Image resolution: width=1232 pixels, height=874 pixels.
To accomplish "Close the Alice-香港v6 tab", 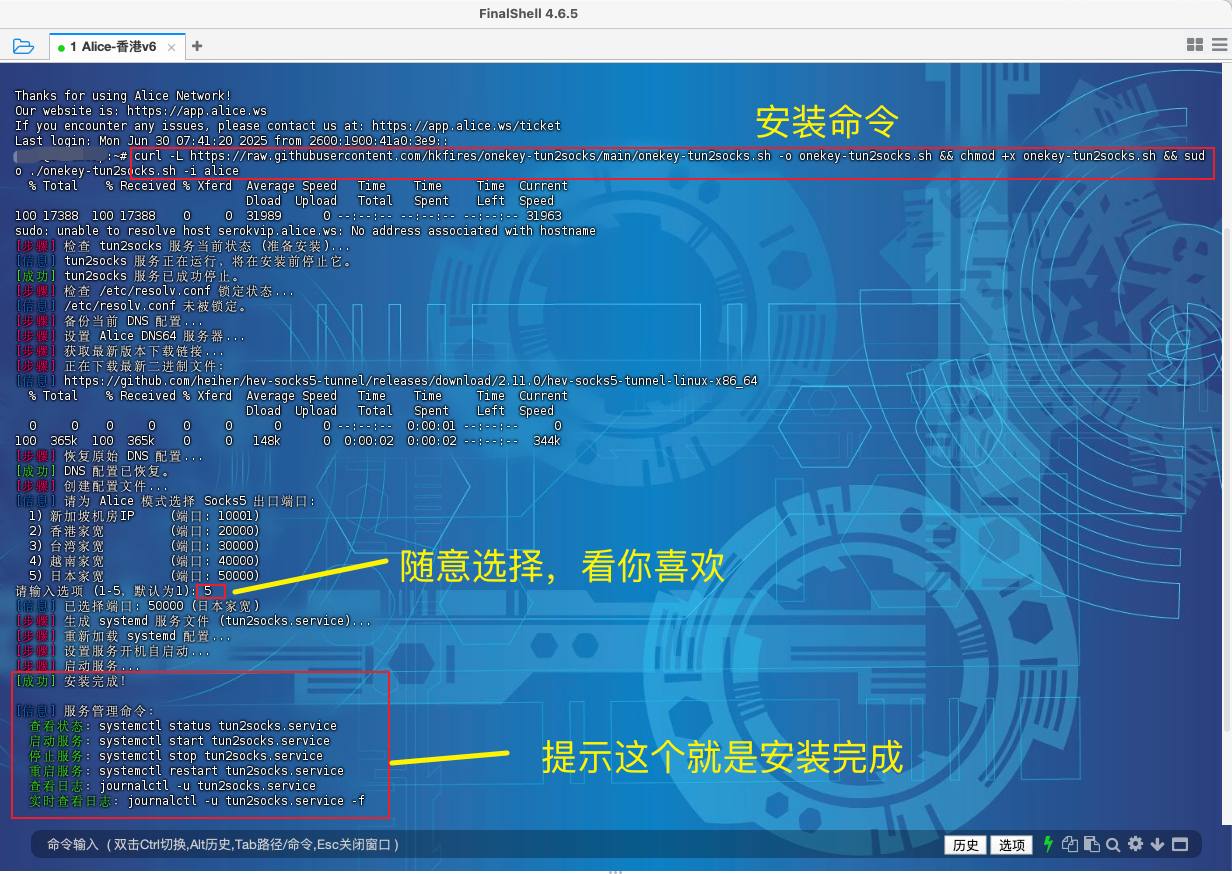I will (x=172, y=47).
